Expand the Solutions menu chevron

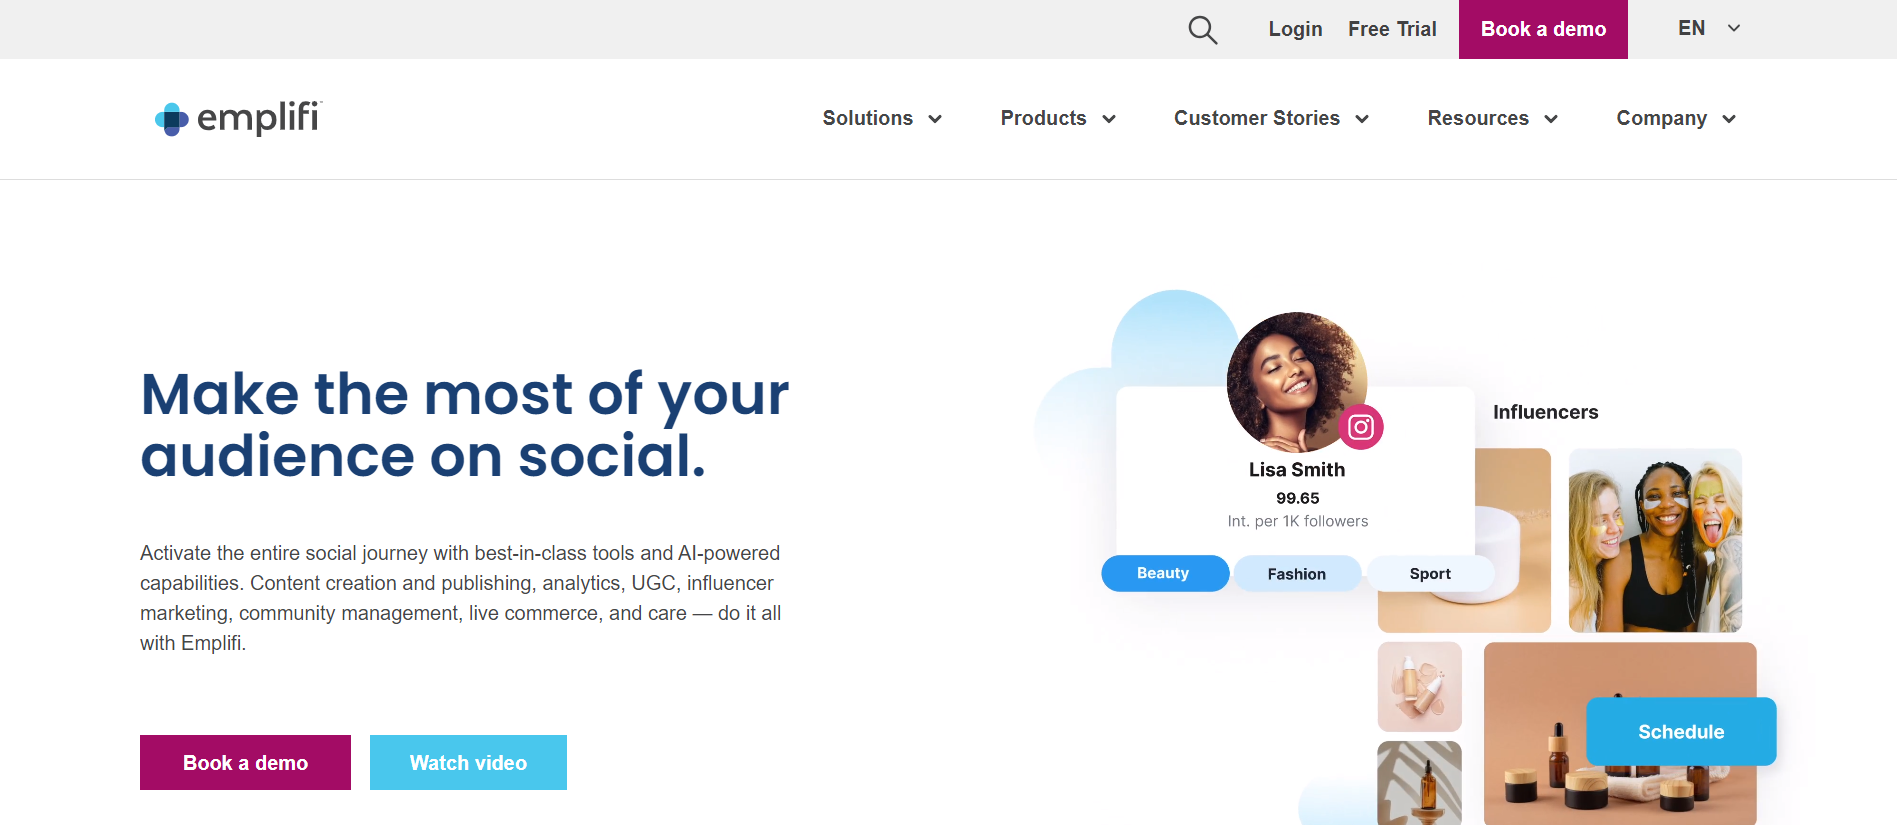coord(935,119)
